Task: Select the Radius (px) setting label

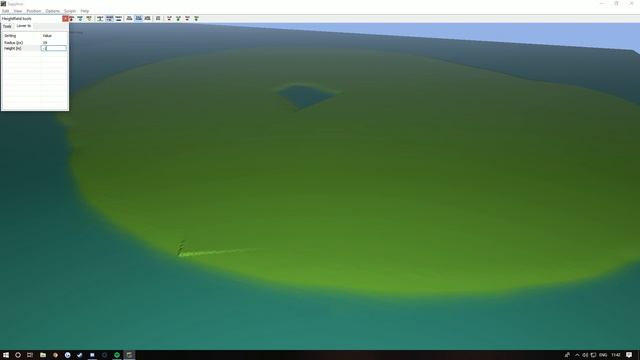Action: tap(13, 42)
